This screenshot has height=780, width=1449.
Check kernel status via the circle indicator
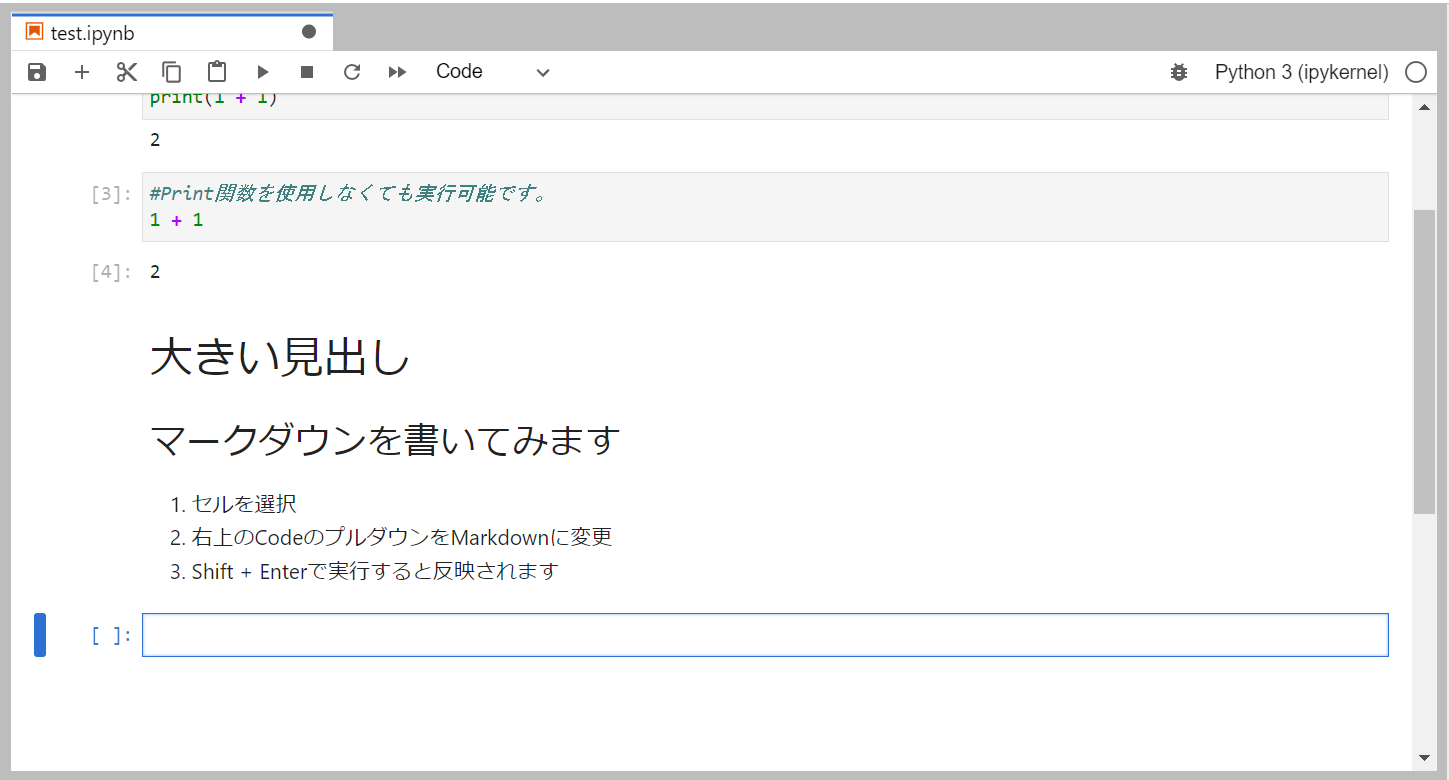[1416, 71]
